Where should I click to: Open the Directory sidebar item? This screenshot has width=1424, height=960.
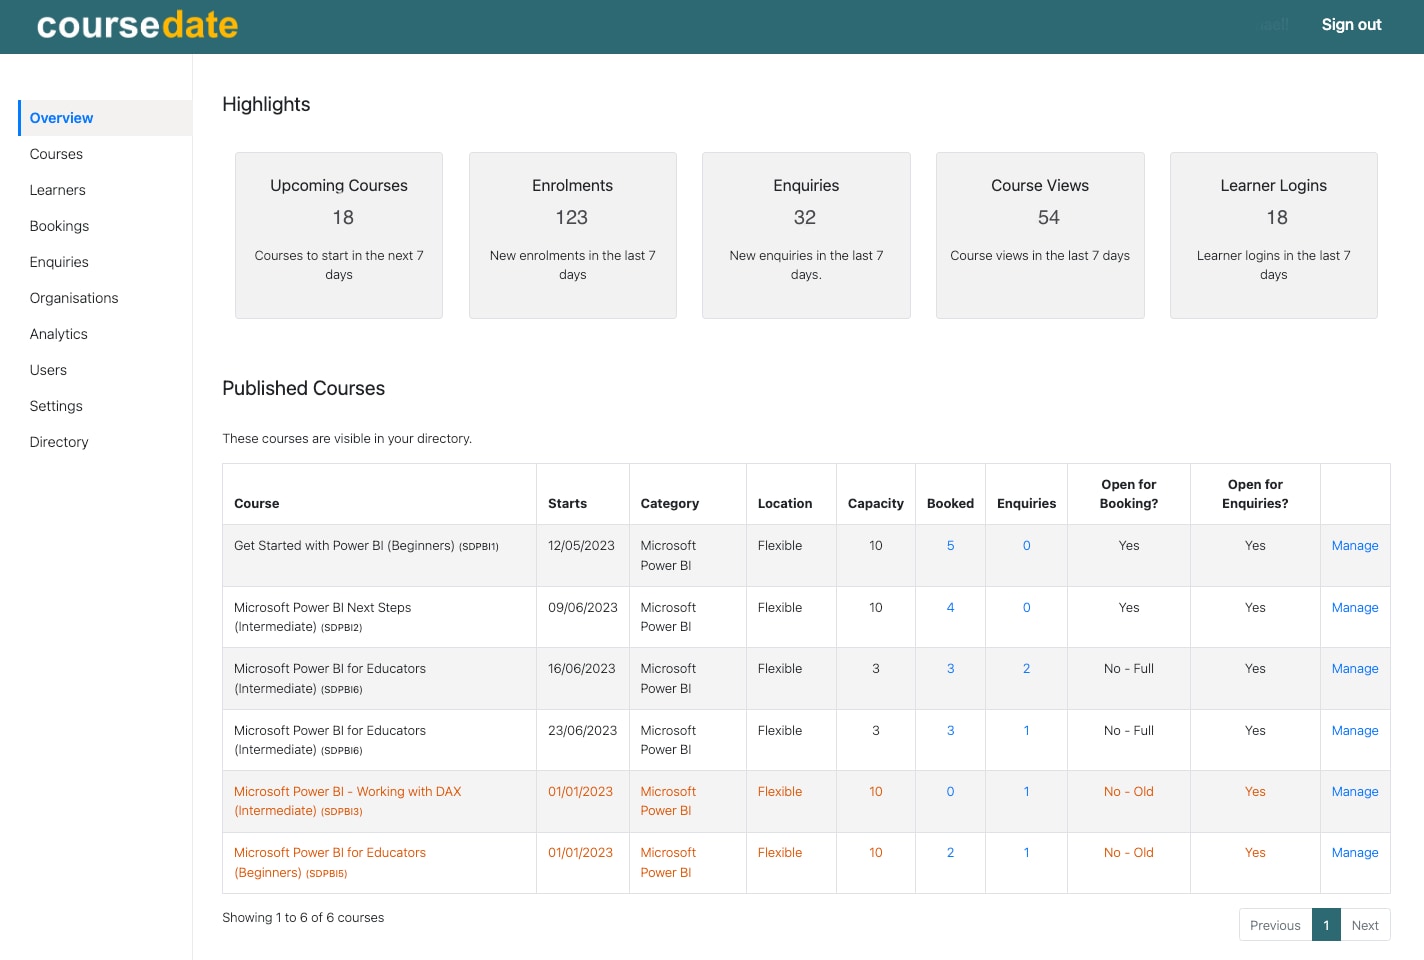[x=59, y=442]
